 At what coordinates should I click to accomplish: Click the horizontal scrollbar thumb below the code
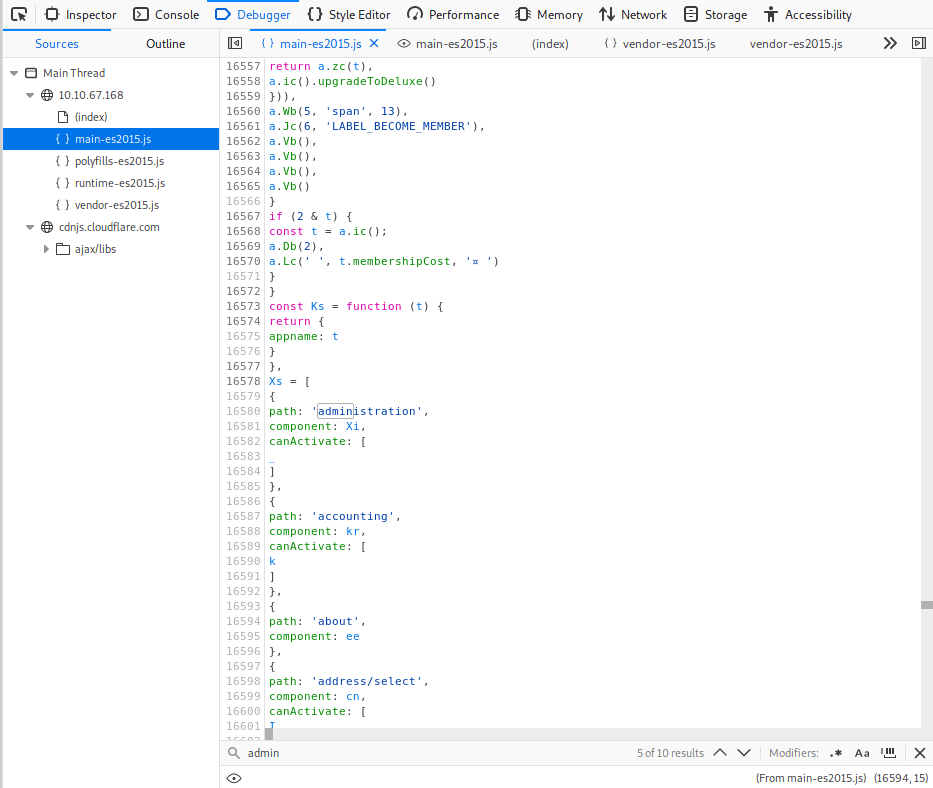tap(269, 734)
